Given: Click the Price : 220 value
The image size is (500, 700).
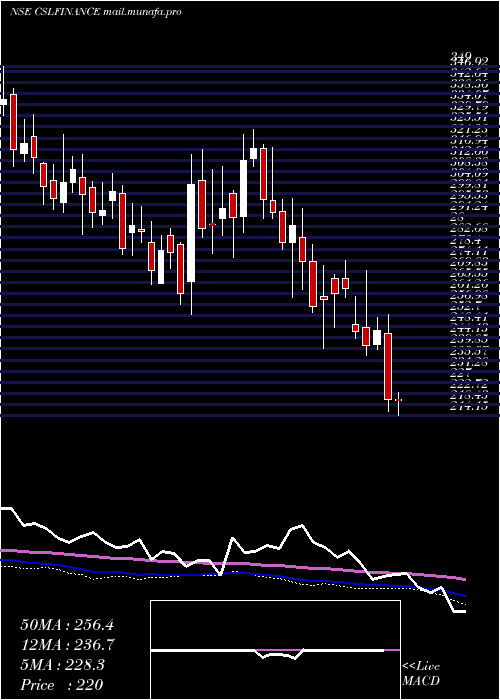Looking at the screenshot, I should (62, 685).
